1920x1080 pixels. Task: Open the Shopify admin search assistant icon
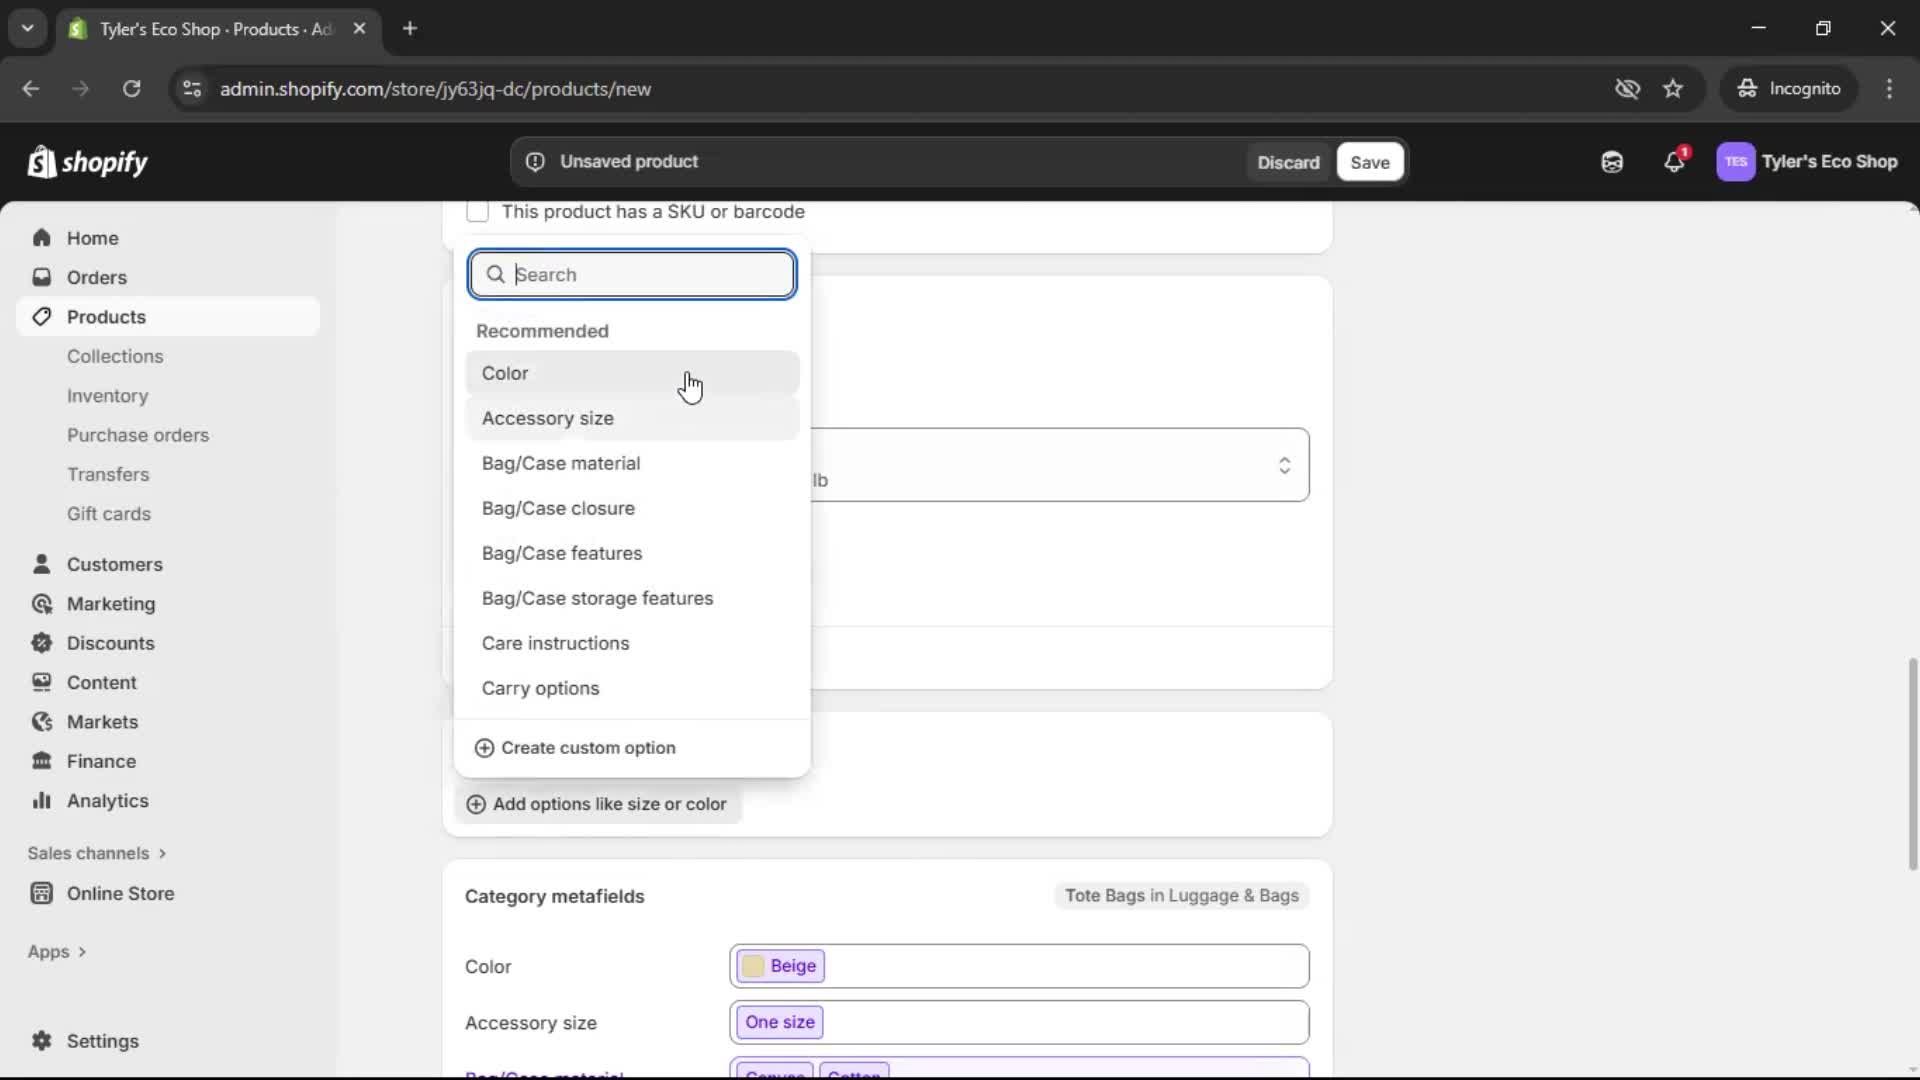coord(1612,161)
